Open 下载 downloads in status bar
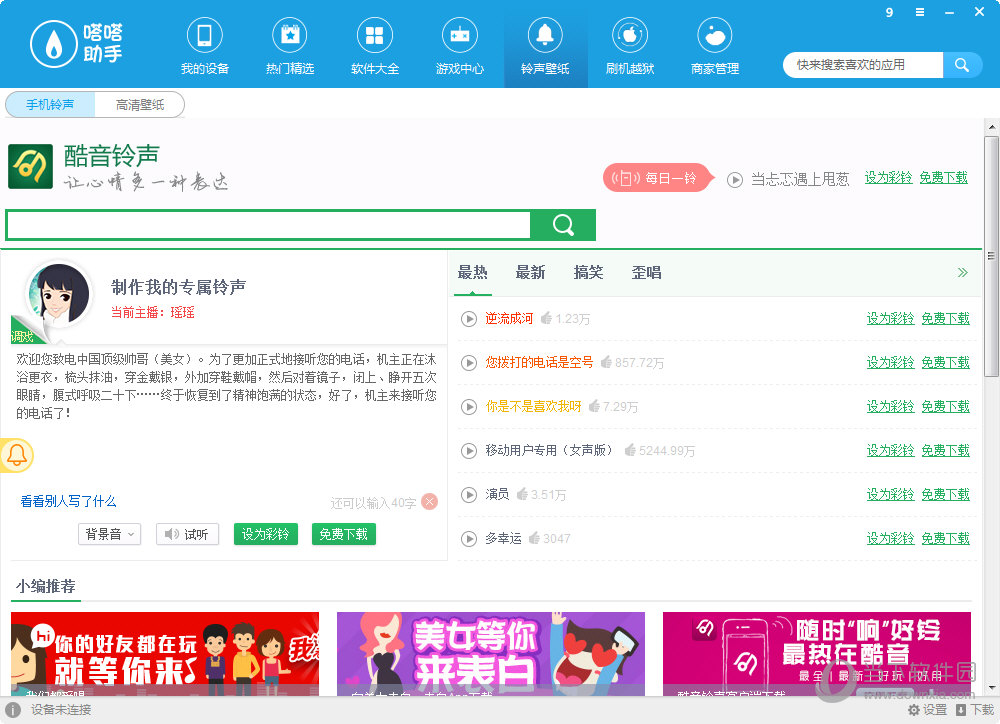Image resolution: width=1000 pixels, height=724 pixels. [x=975, y=709]
